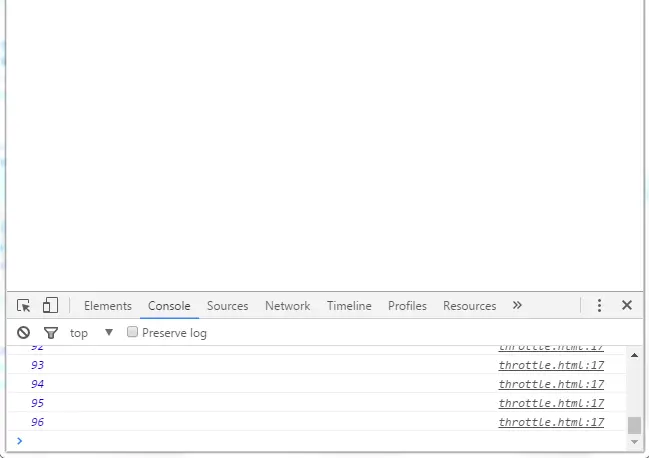The image size is (649, 458).
Task: Open the Resources tab
Action: click(x=469, y=306)
